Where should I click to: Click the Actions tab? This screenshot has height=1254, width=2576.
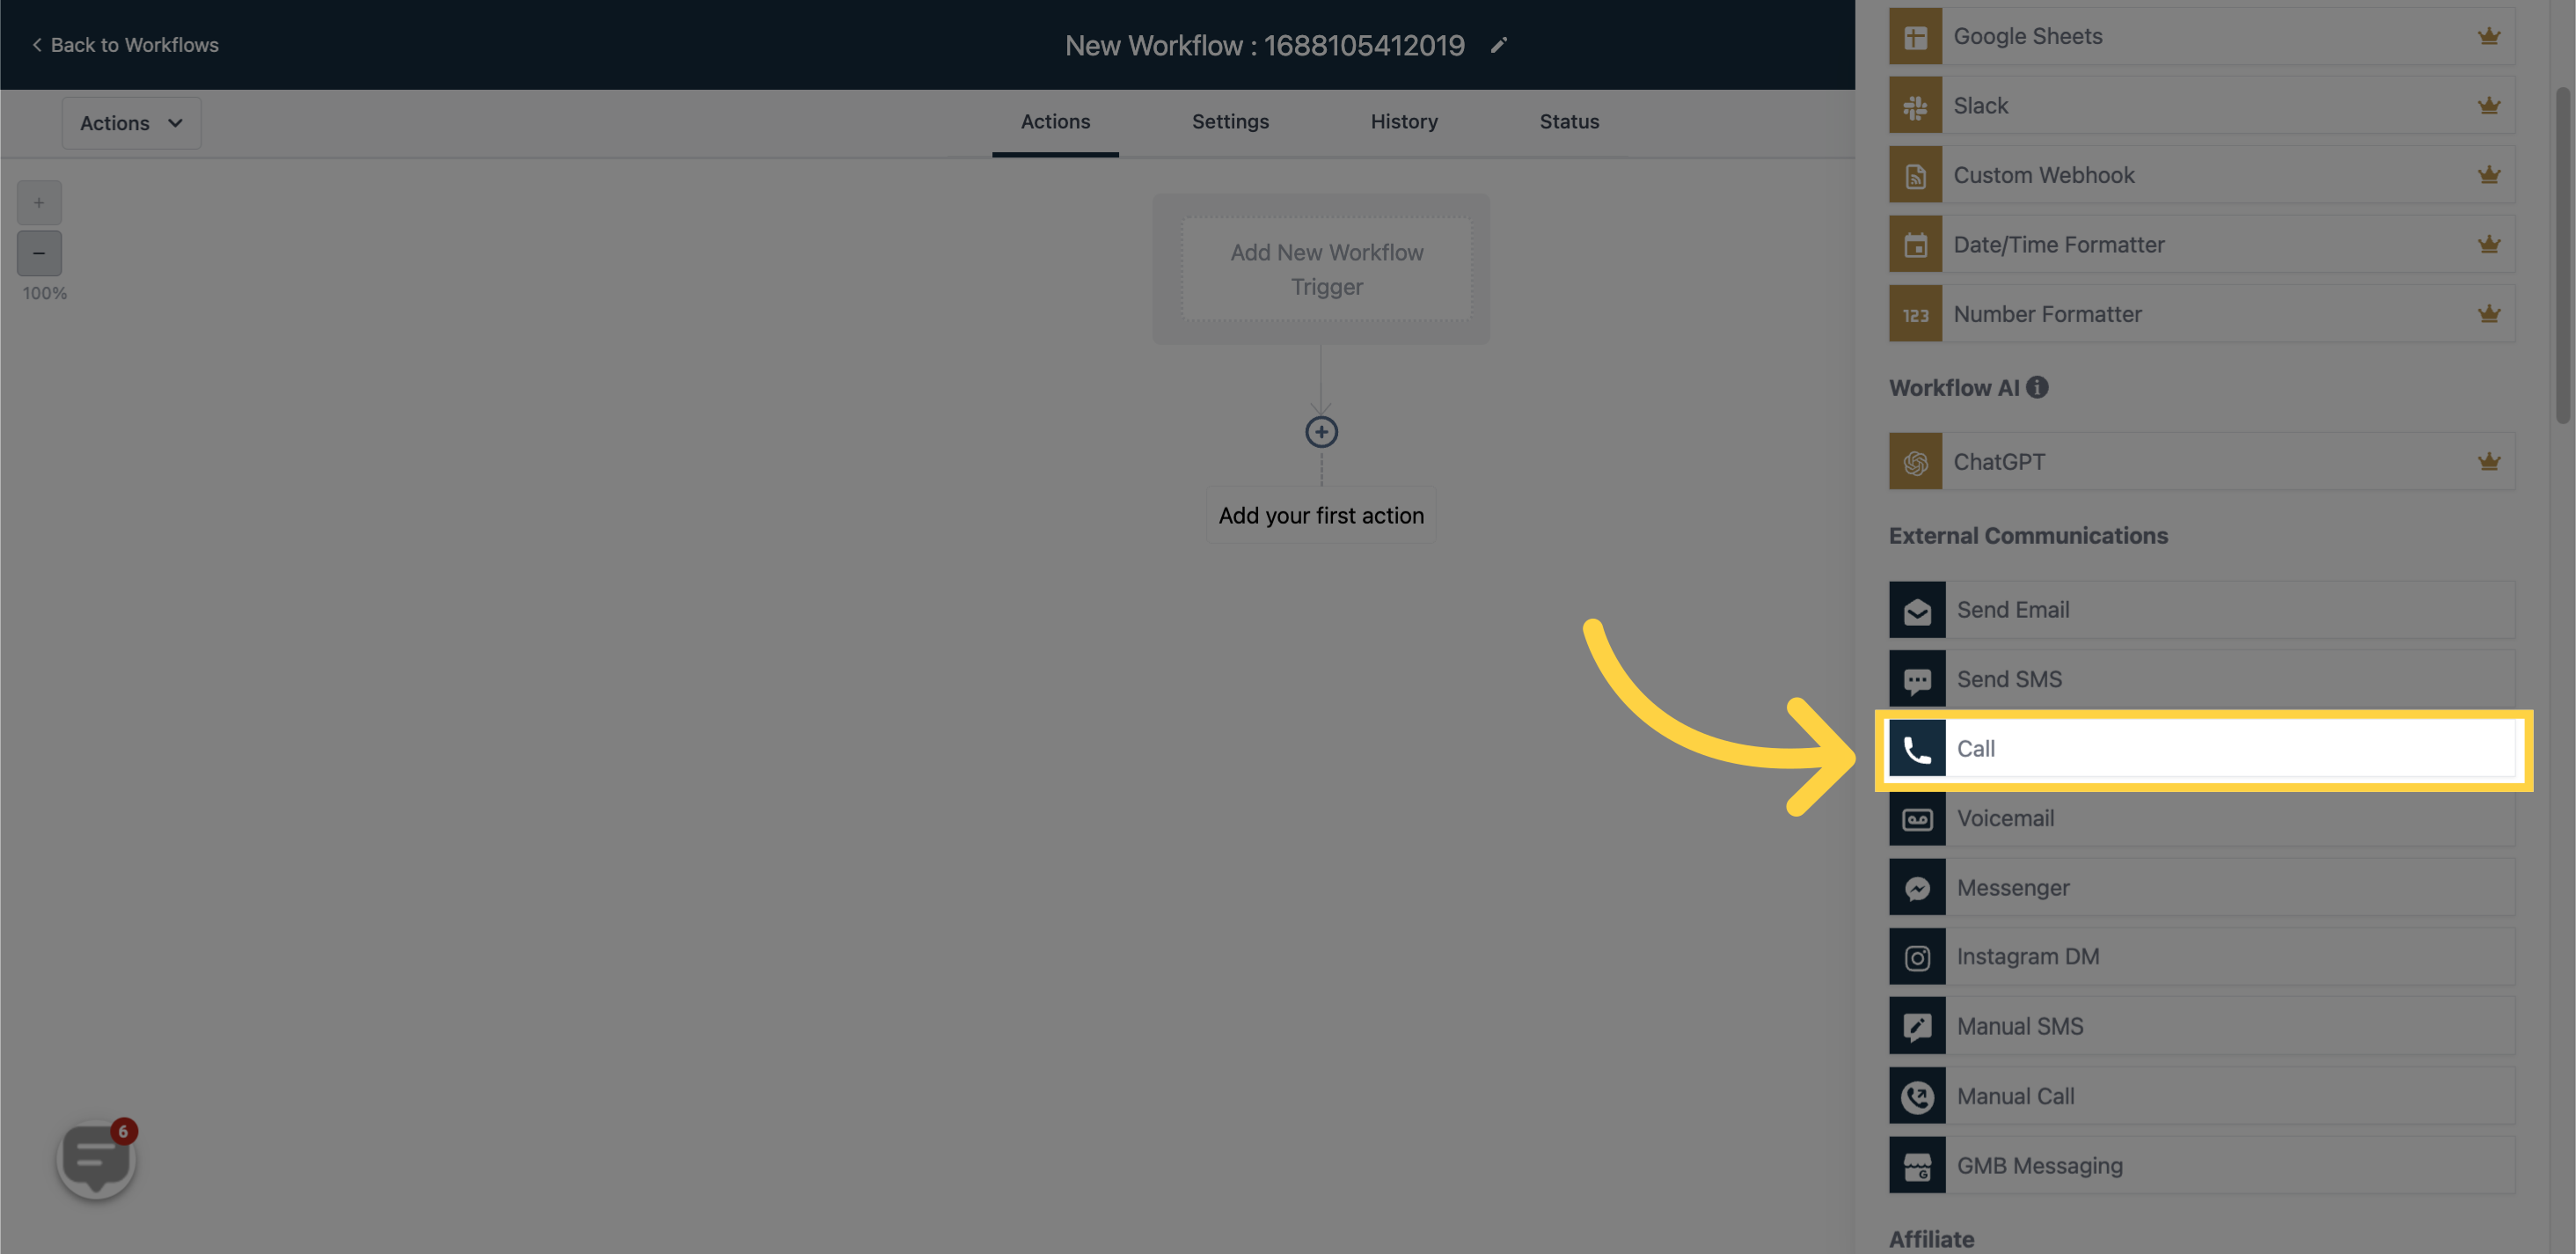[x=1055, y=121]
